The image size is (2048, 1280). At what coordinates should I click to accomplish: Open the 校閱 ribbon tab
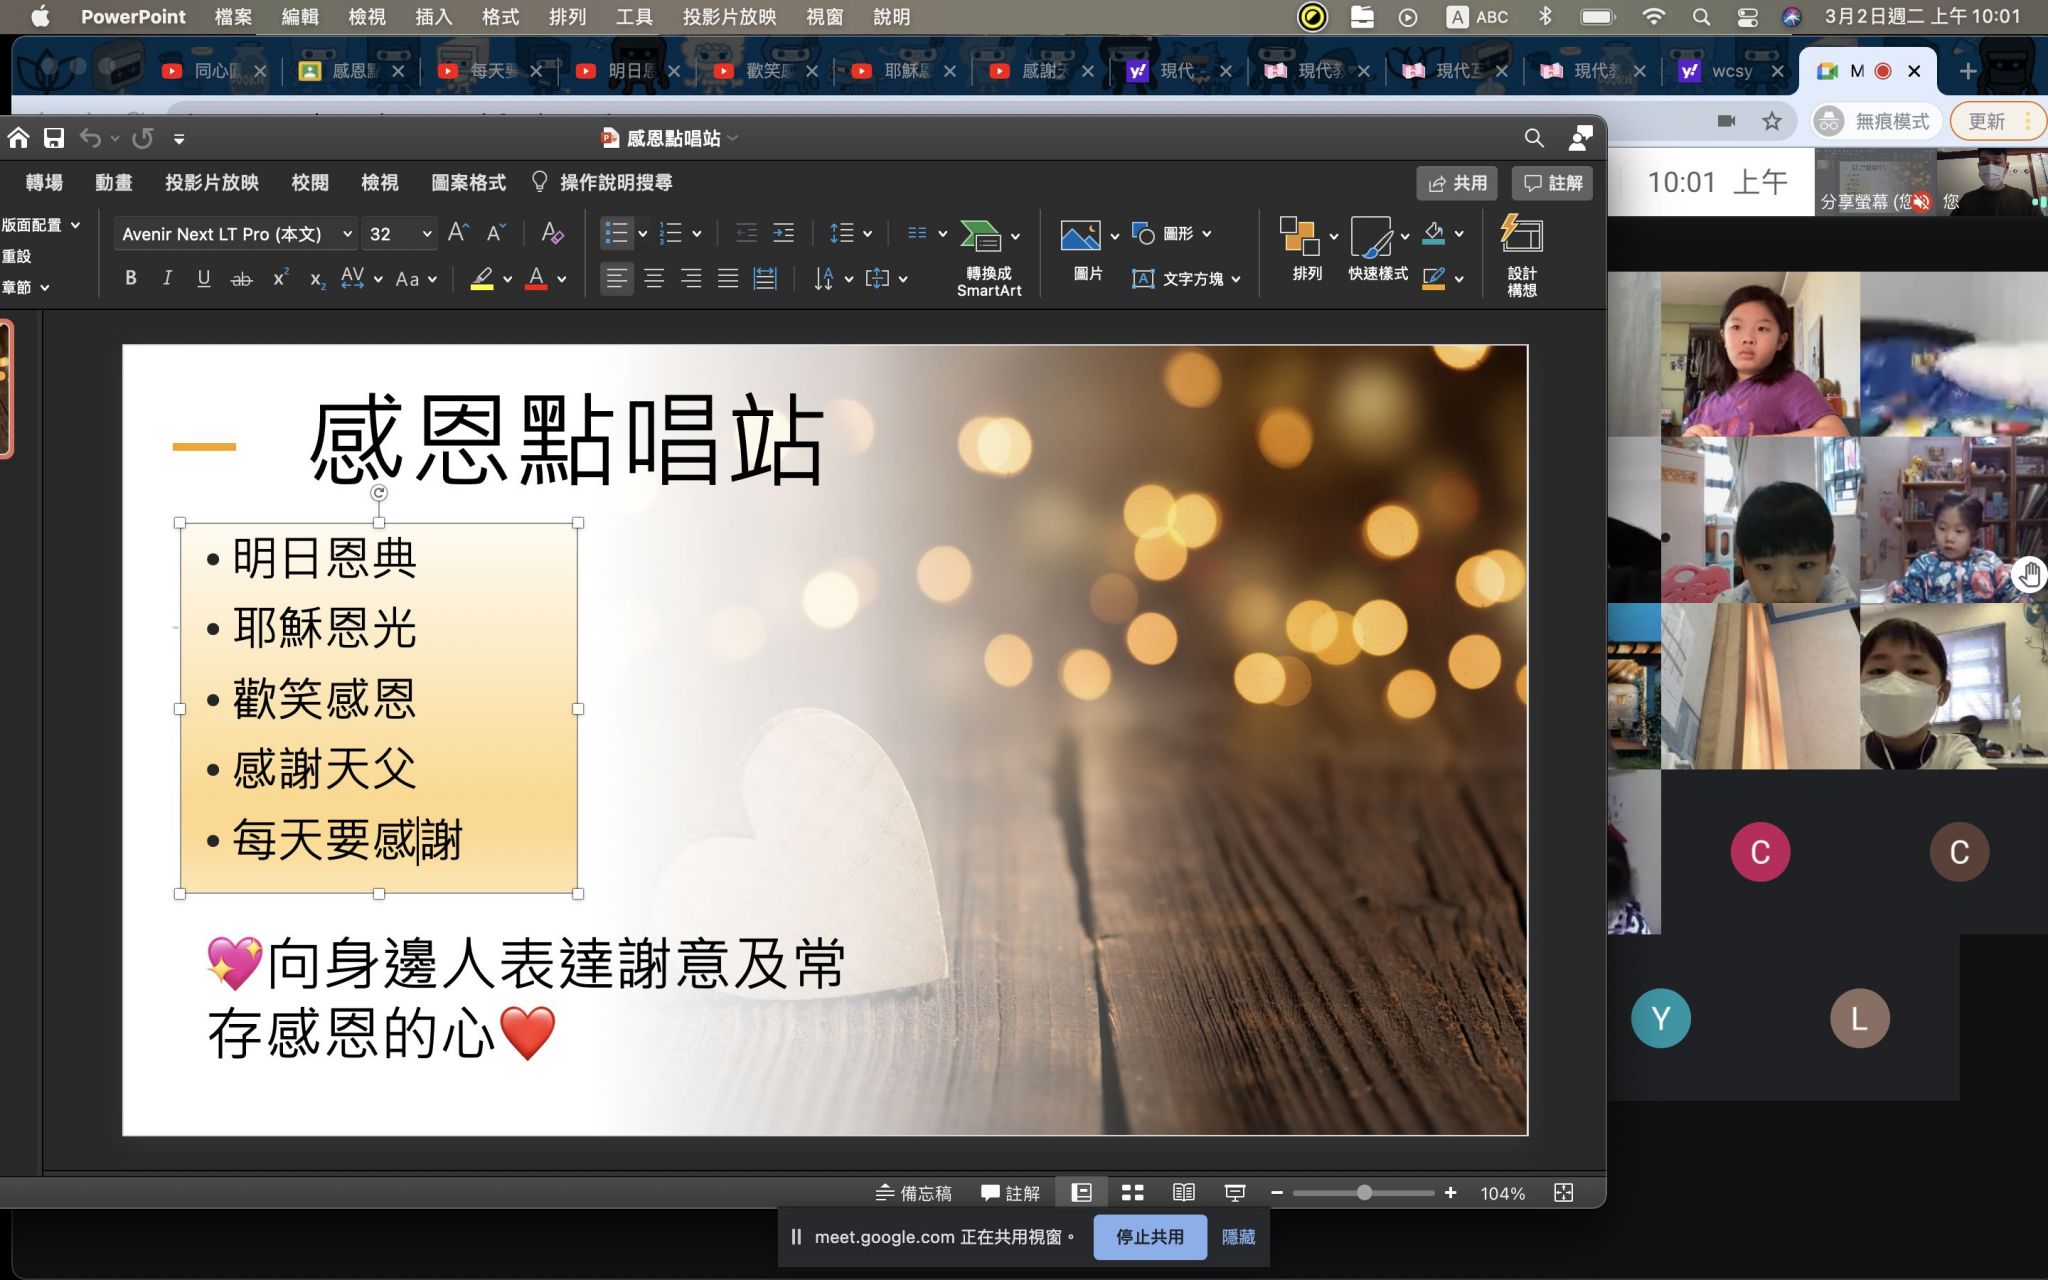310,182
